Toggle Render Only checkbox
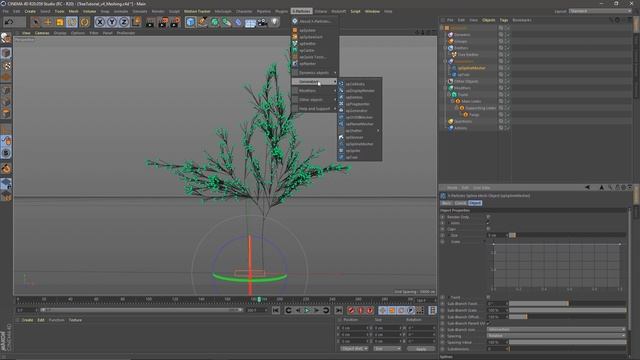The height and width of the screenshot is (360, 640). 488,217
